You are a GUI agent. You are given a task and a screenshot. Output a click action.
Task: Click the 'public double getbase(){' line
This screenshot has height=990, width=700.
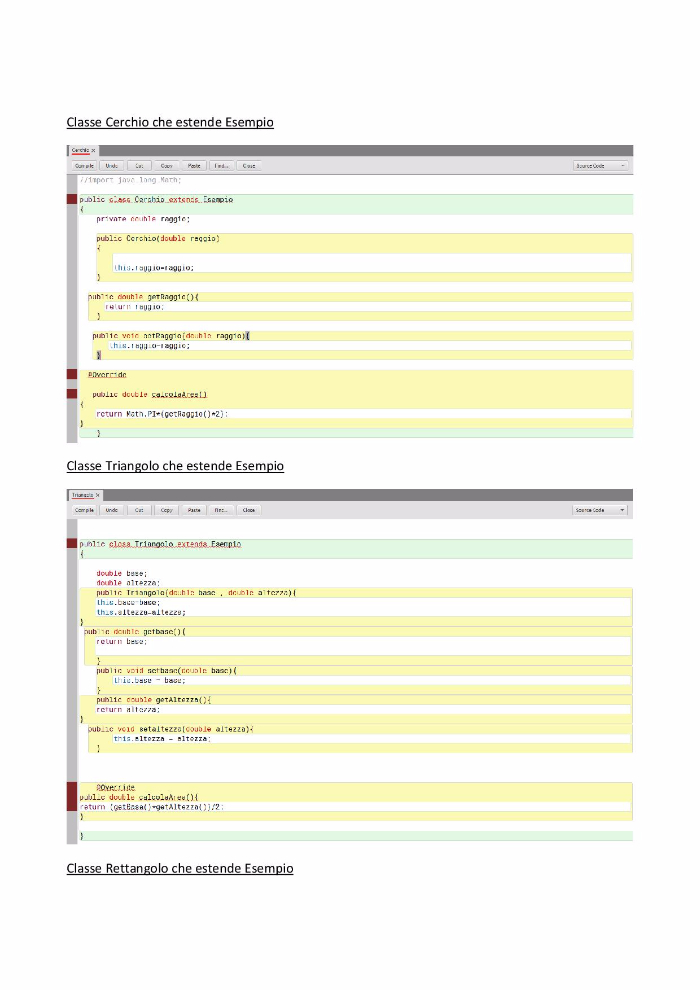(135, 632)
